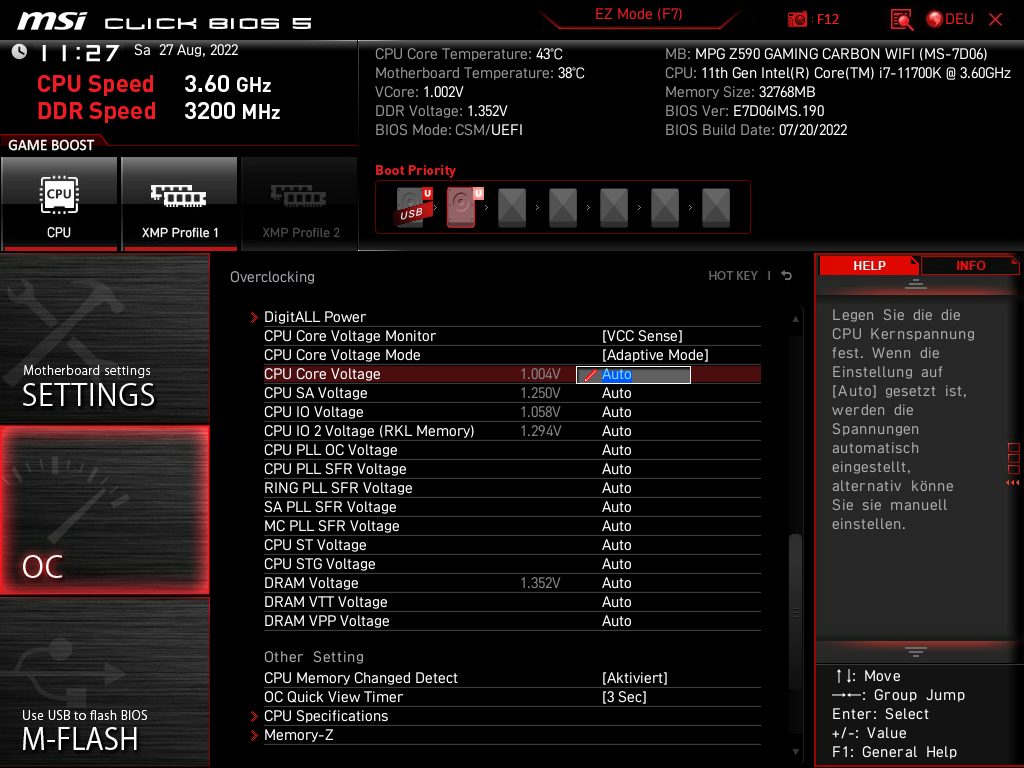Click the scroll down arrow of settings list

pyautogui.click(x=795, y=752)
